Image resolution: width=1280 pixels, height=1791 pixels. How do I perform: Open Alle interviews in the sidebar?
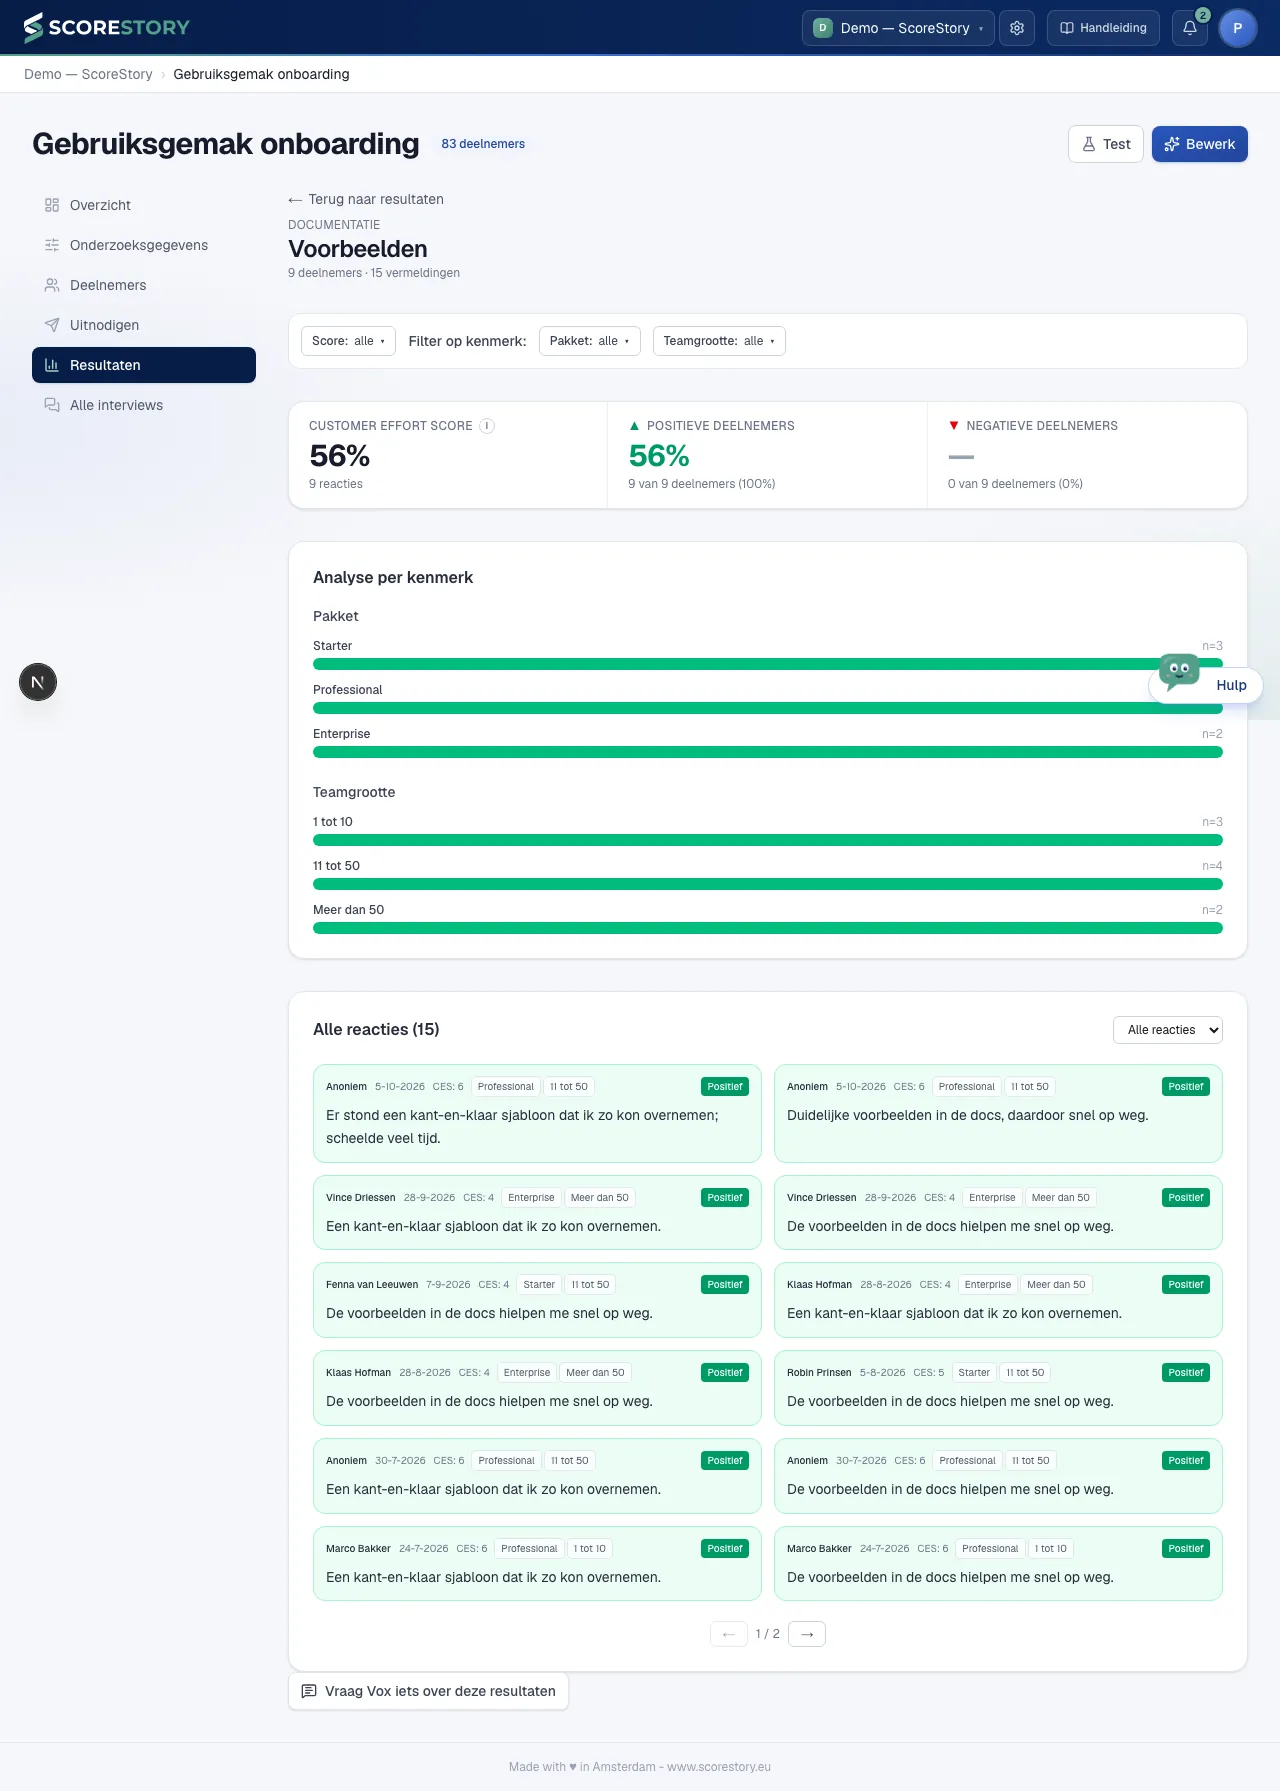[144, 405]
